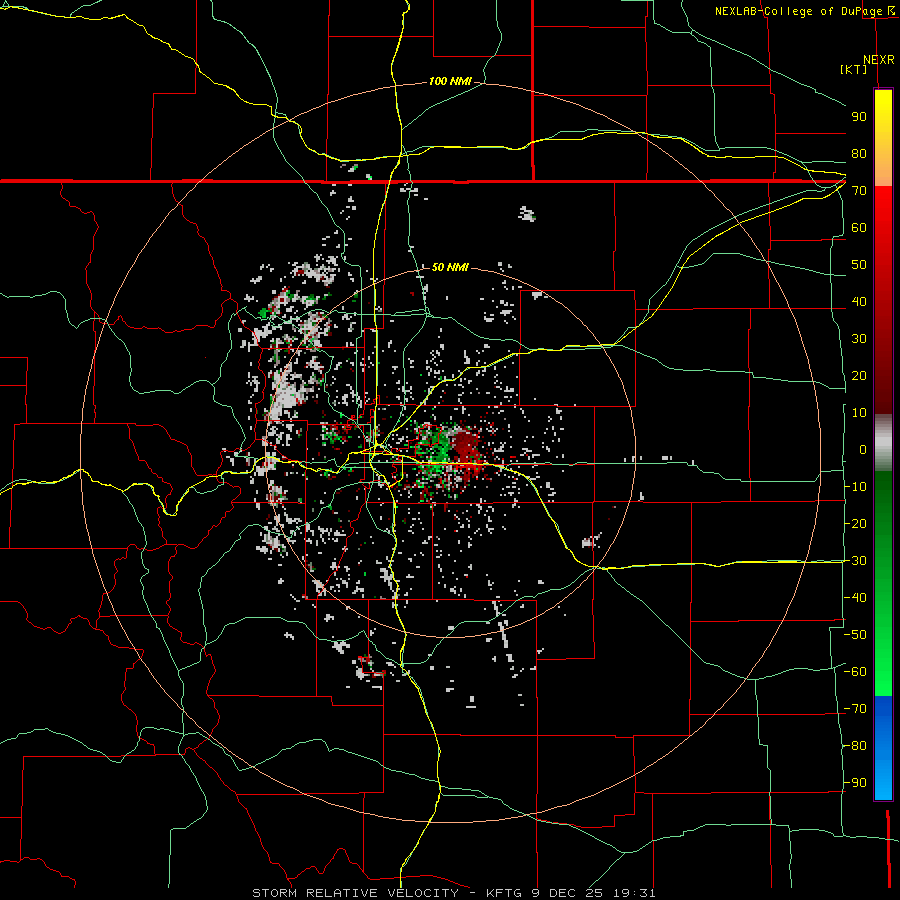Click the negative 30 scale value
This screenshot has height=900, width=900.
point(855,560)
